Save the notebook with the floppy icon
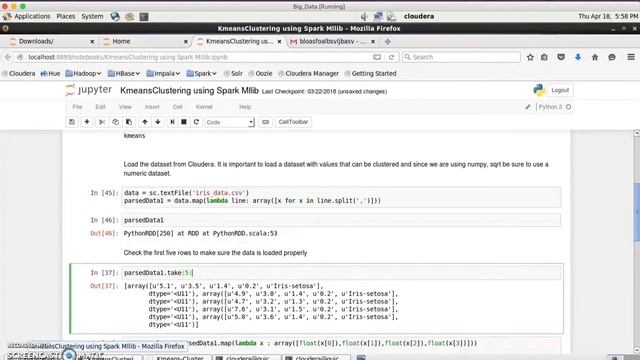The width and height of the screenshot is (640, 360). [72, 122]
